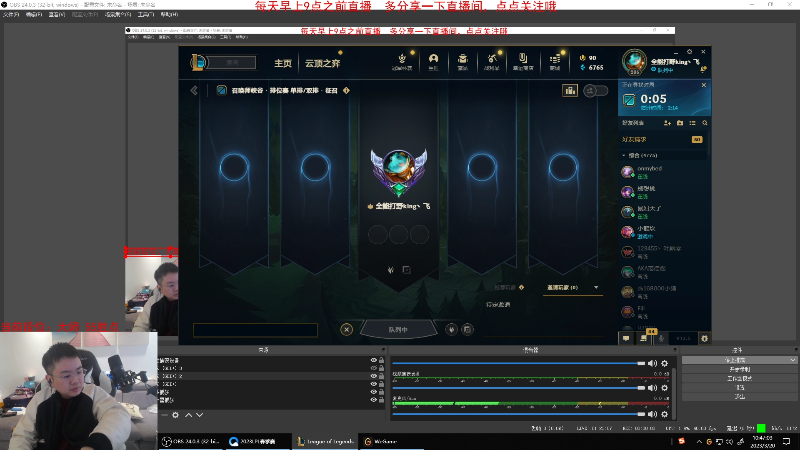
Task: Adjust the middle mixer volume slider
Action: point(518,388)
